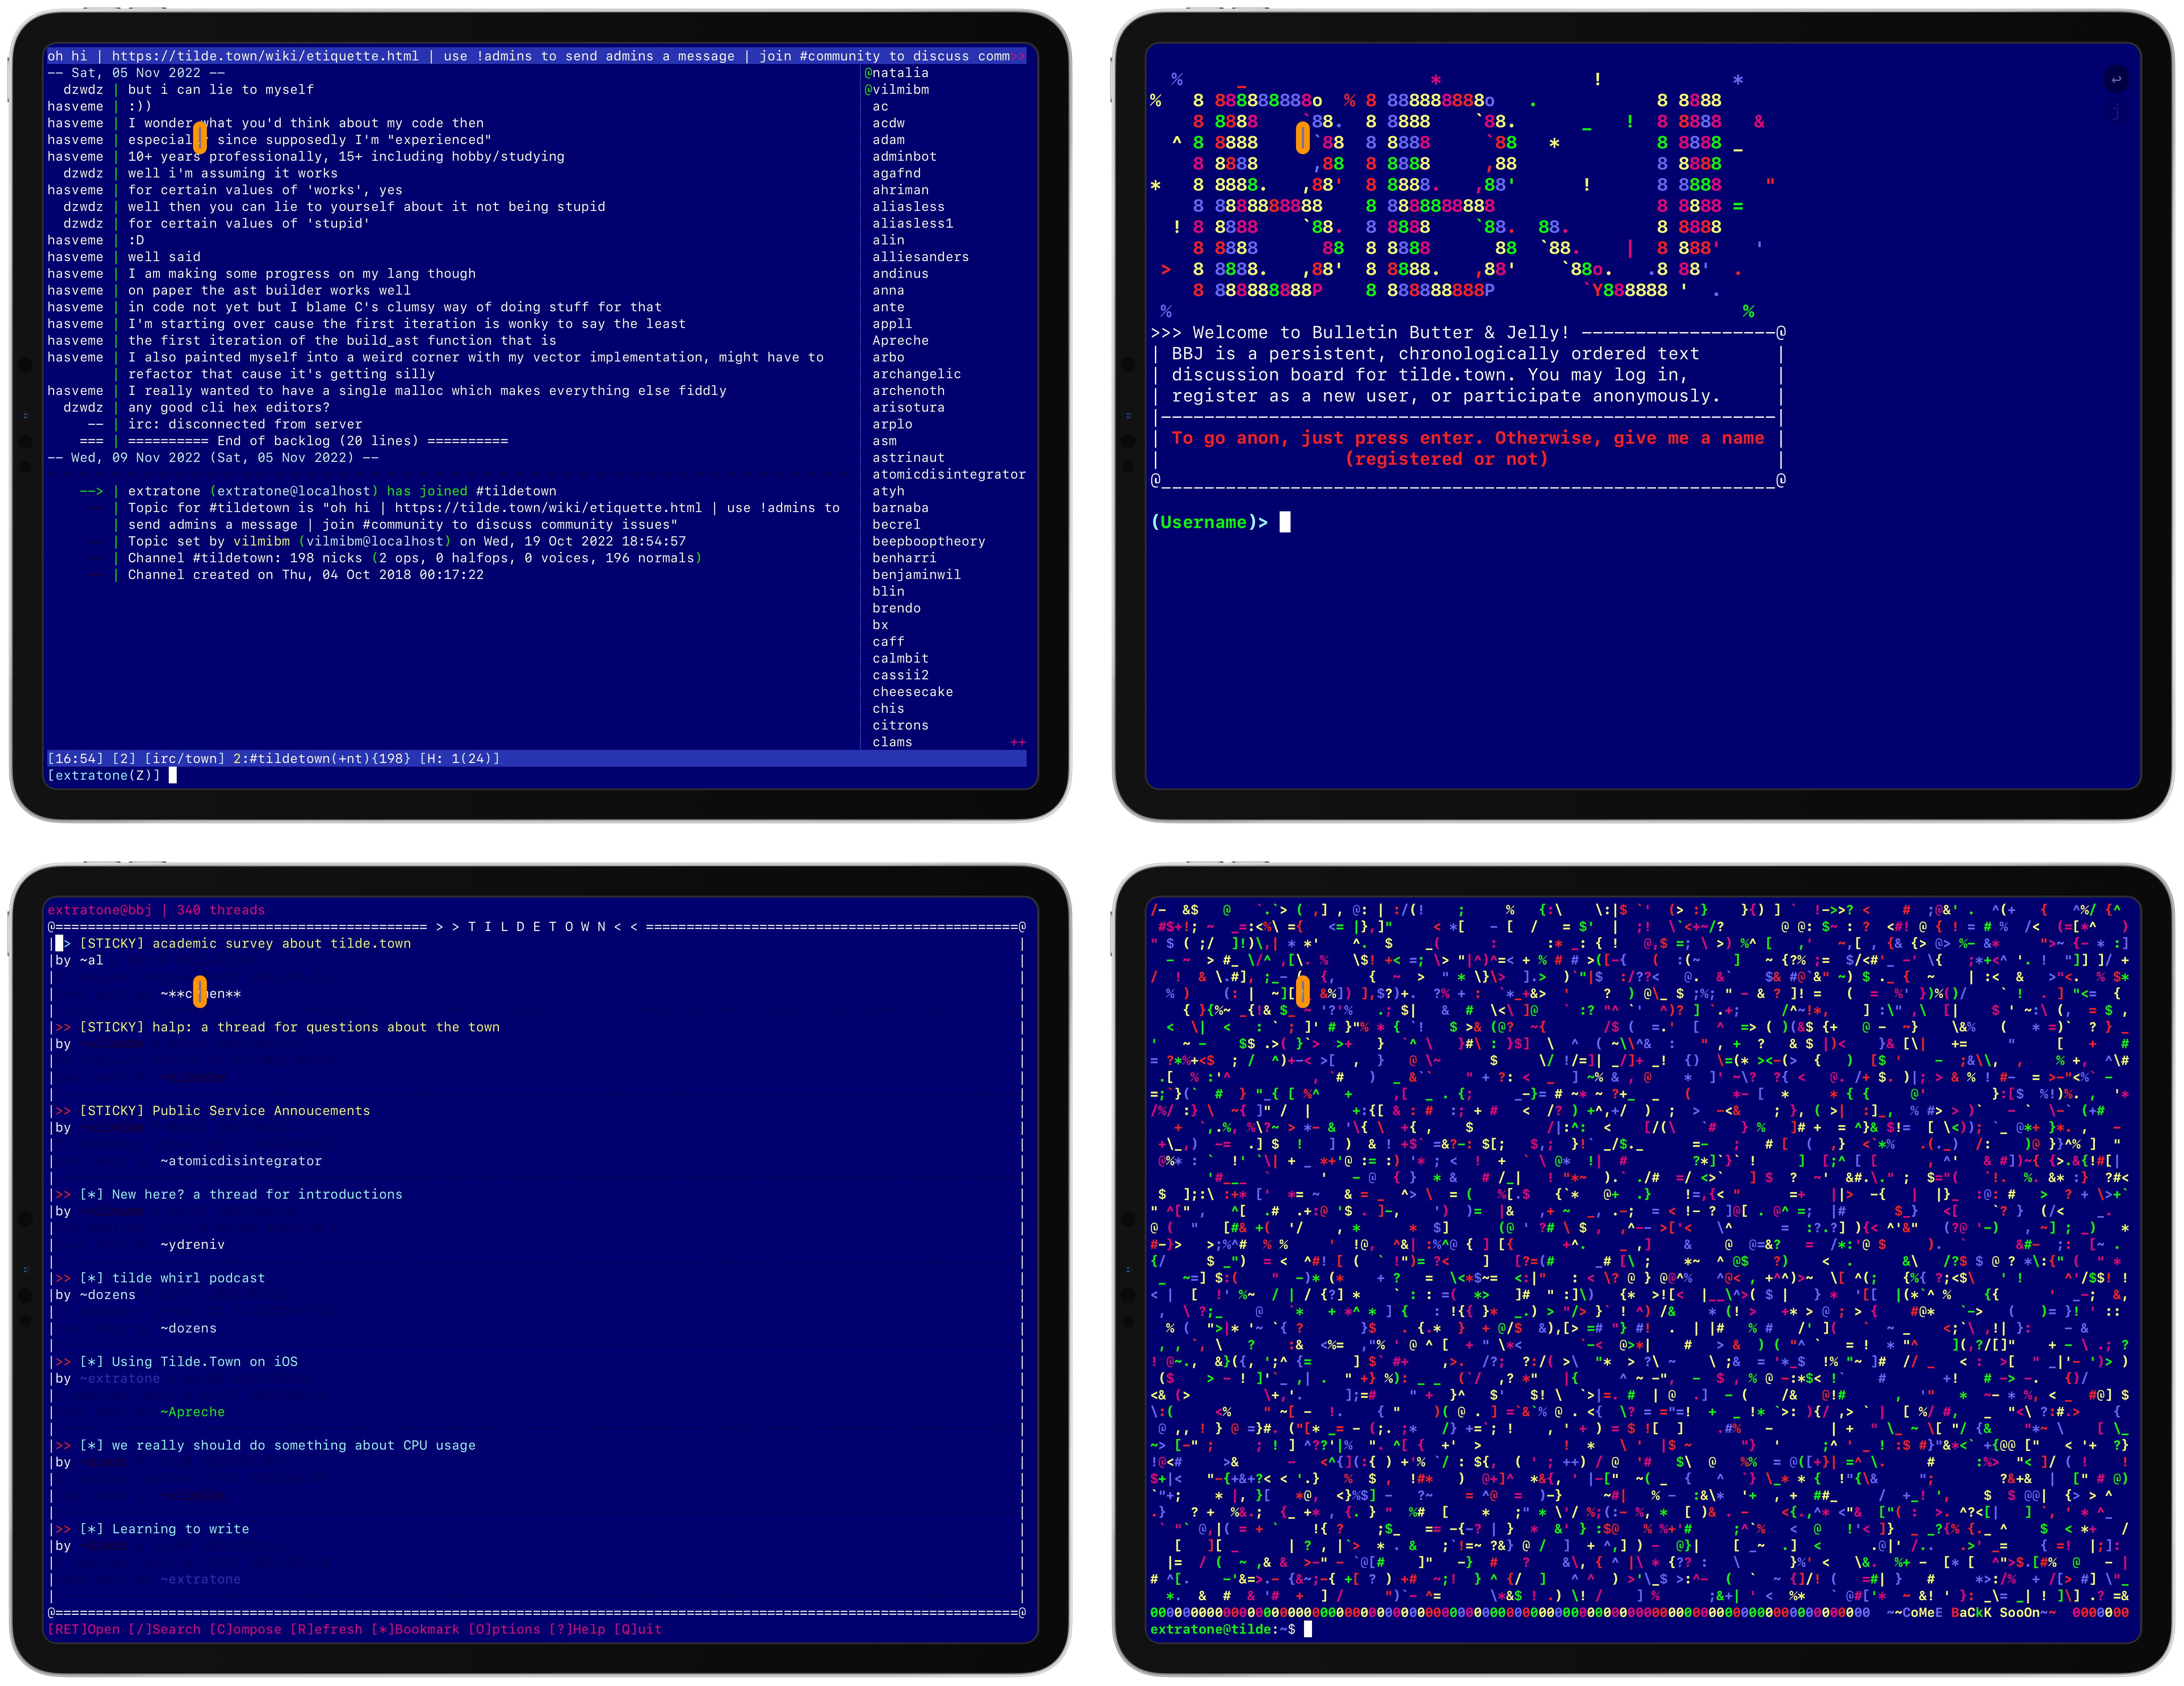Image resolution: width=2184 pixels, height=1686 pixels.
Task: Click the [*] marker on the tilde whirl podcast thread
Action: (x=91, y=1278)
